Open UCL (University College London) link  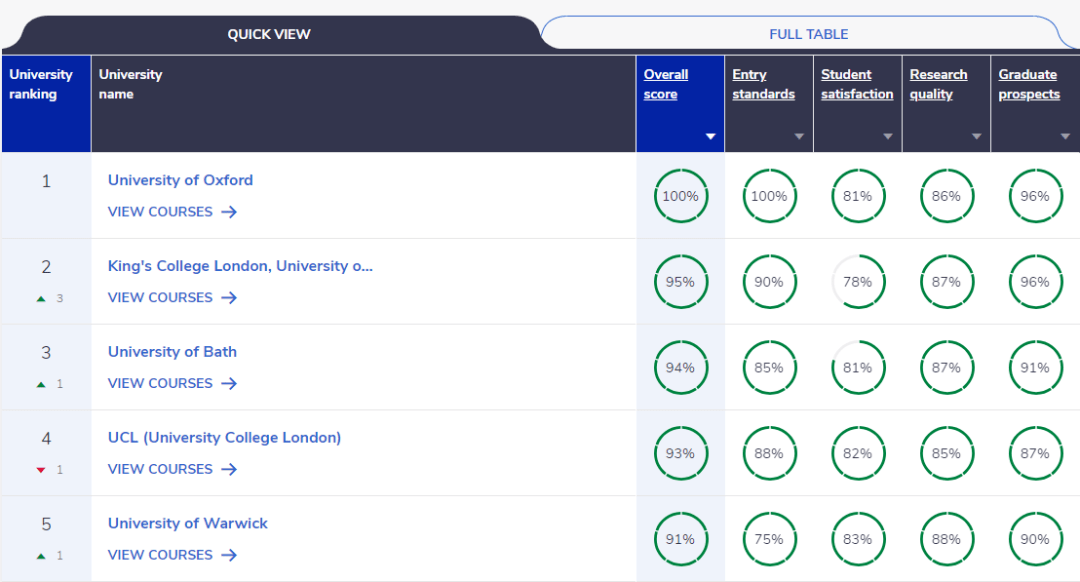click(225, 437)
